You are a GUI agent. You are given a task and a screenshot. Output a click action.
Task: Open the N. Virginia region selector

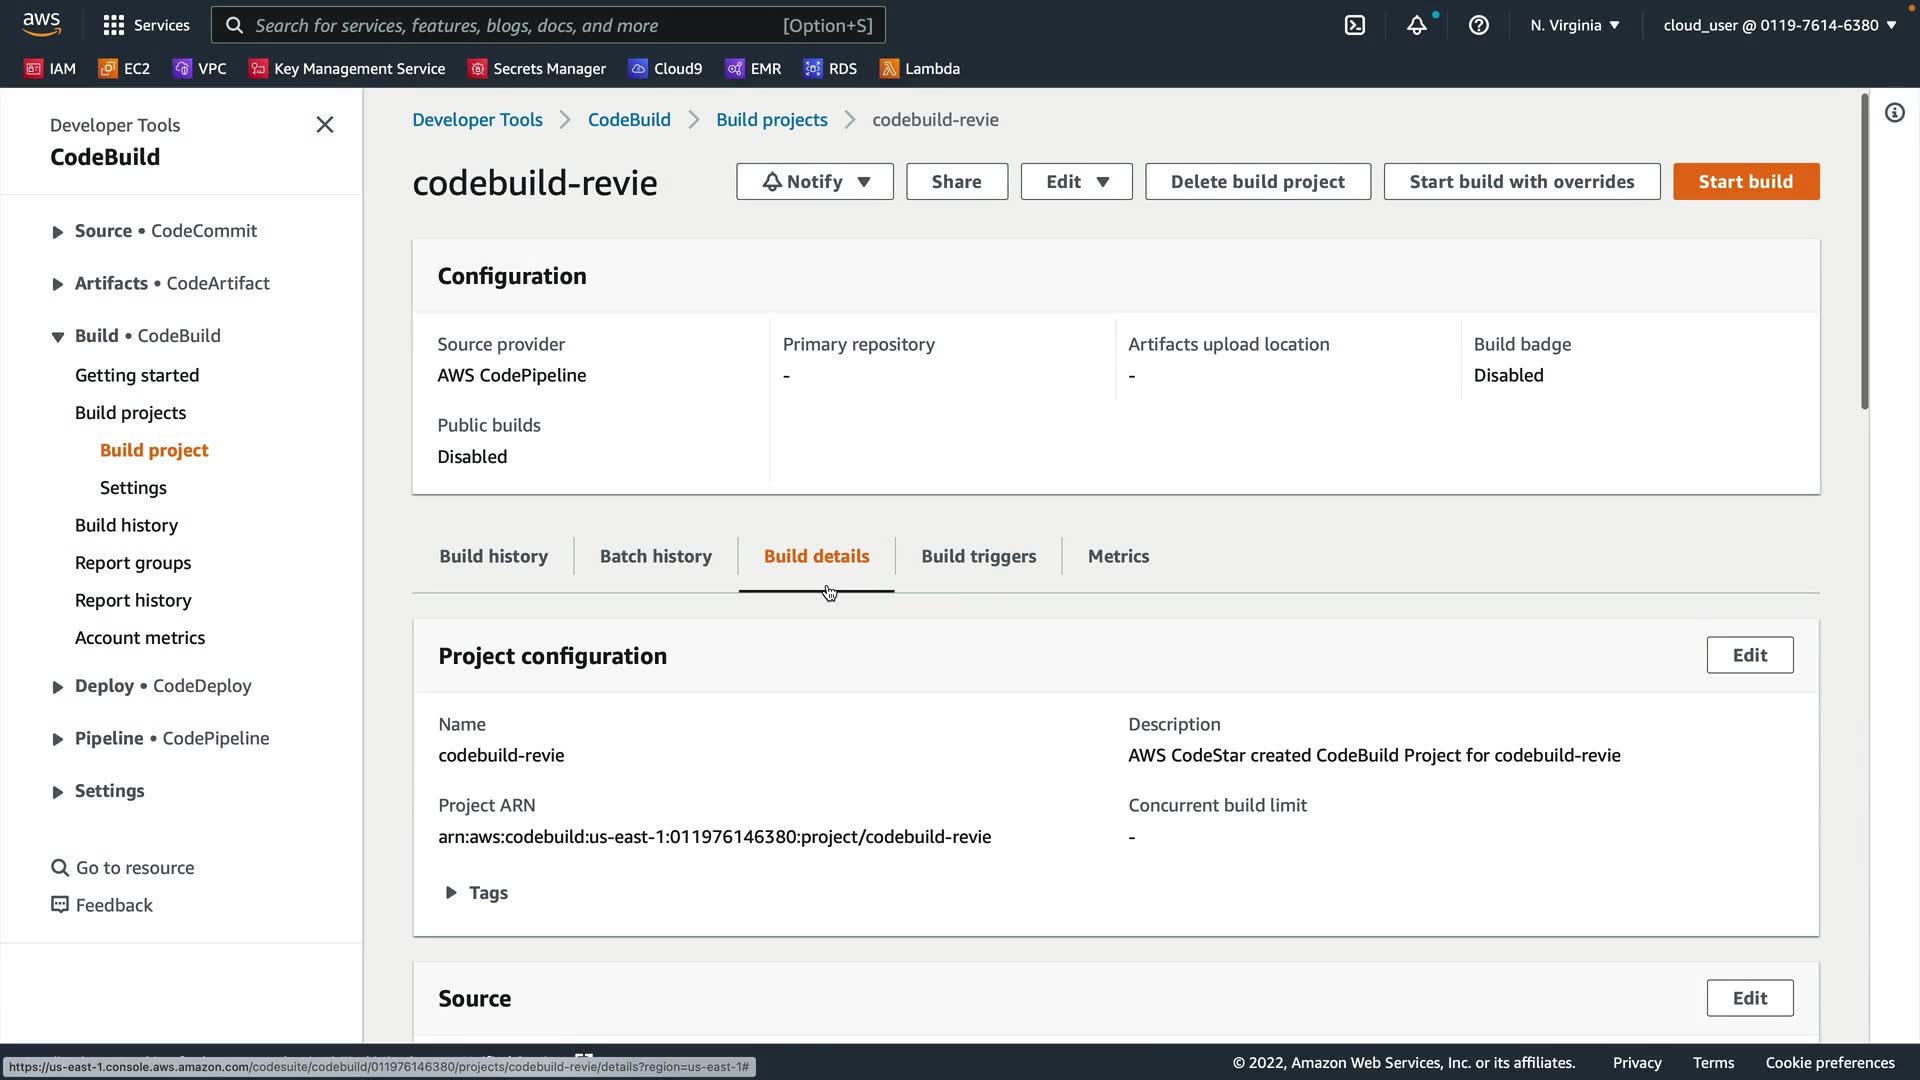1574,25
